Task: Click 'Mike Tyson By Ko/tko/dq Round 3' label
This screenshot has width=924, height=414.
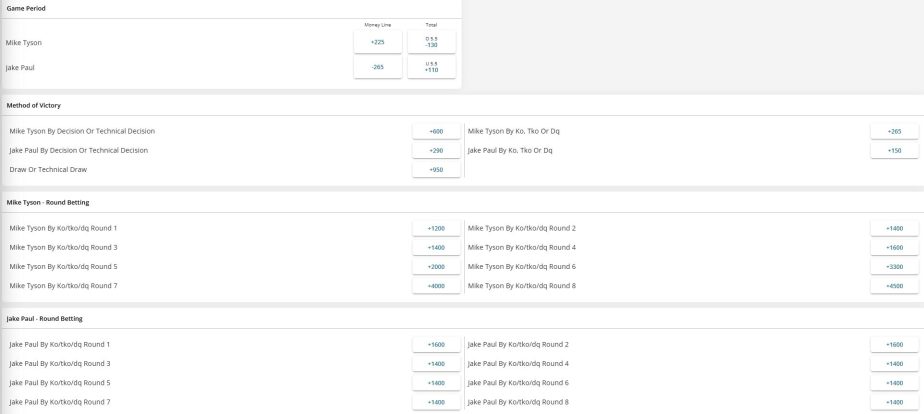Action: click(x=63, y=247)
